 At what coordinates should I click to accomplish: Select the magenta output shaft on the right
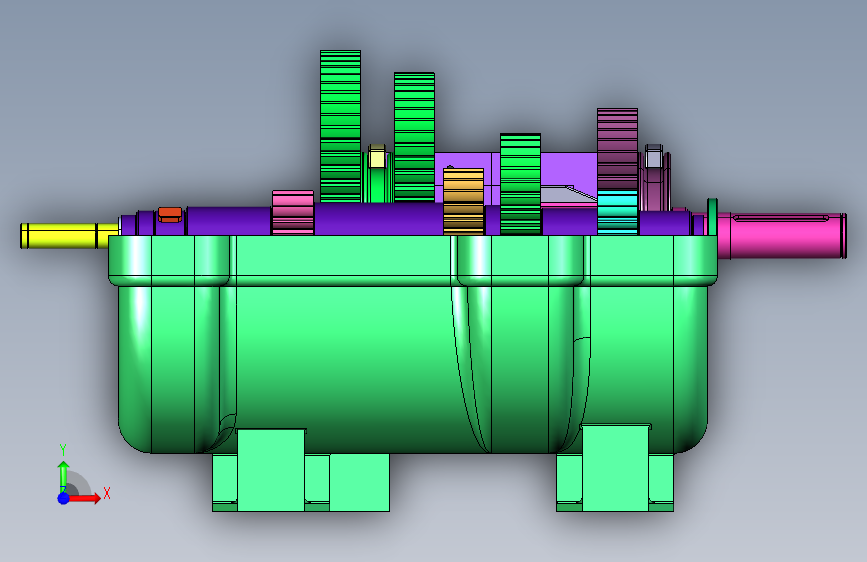click(x=782, y=236)
